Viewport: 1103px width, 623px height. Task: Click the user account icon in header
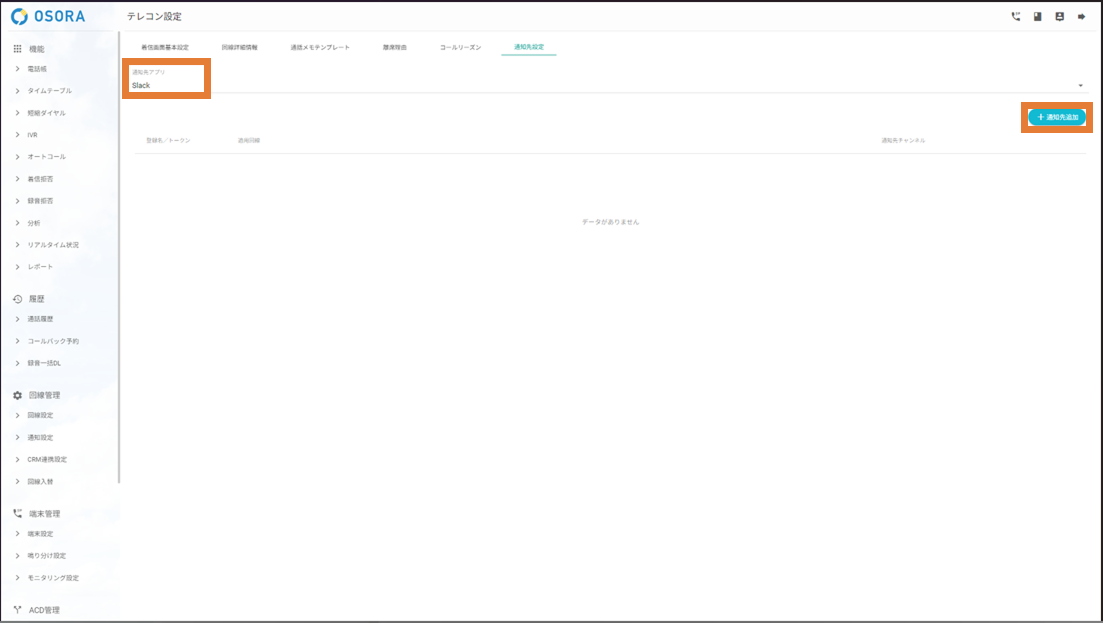pyautogui.click(x=1059, y=17)
